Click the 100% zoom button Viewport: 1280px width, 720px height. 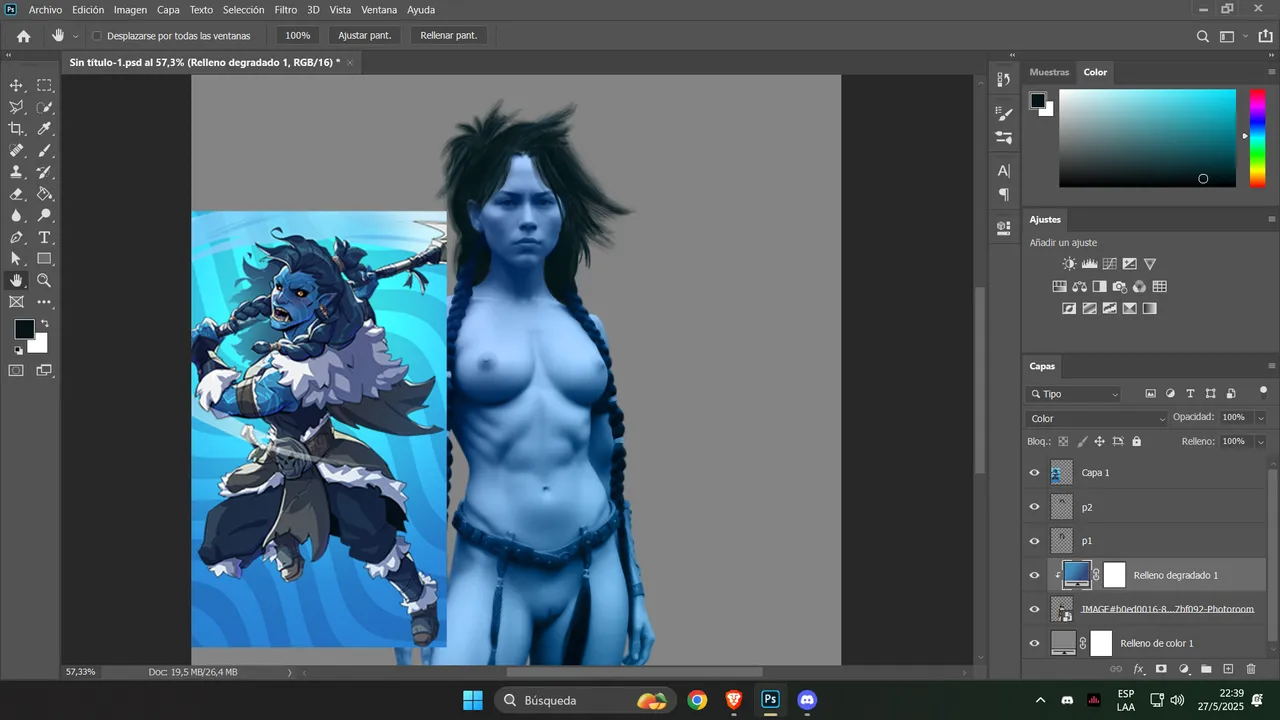pos(298,36)
